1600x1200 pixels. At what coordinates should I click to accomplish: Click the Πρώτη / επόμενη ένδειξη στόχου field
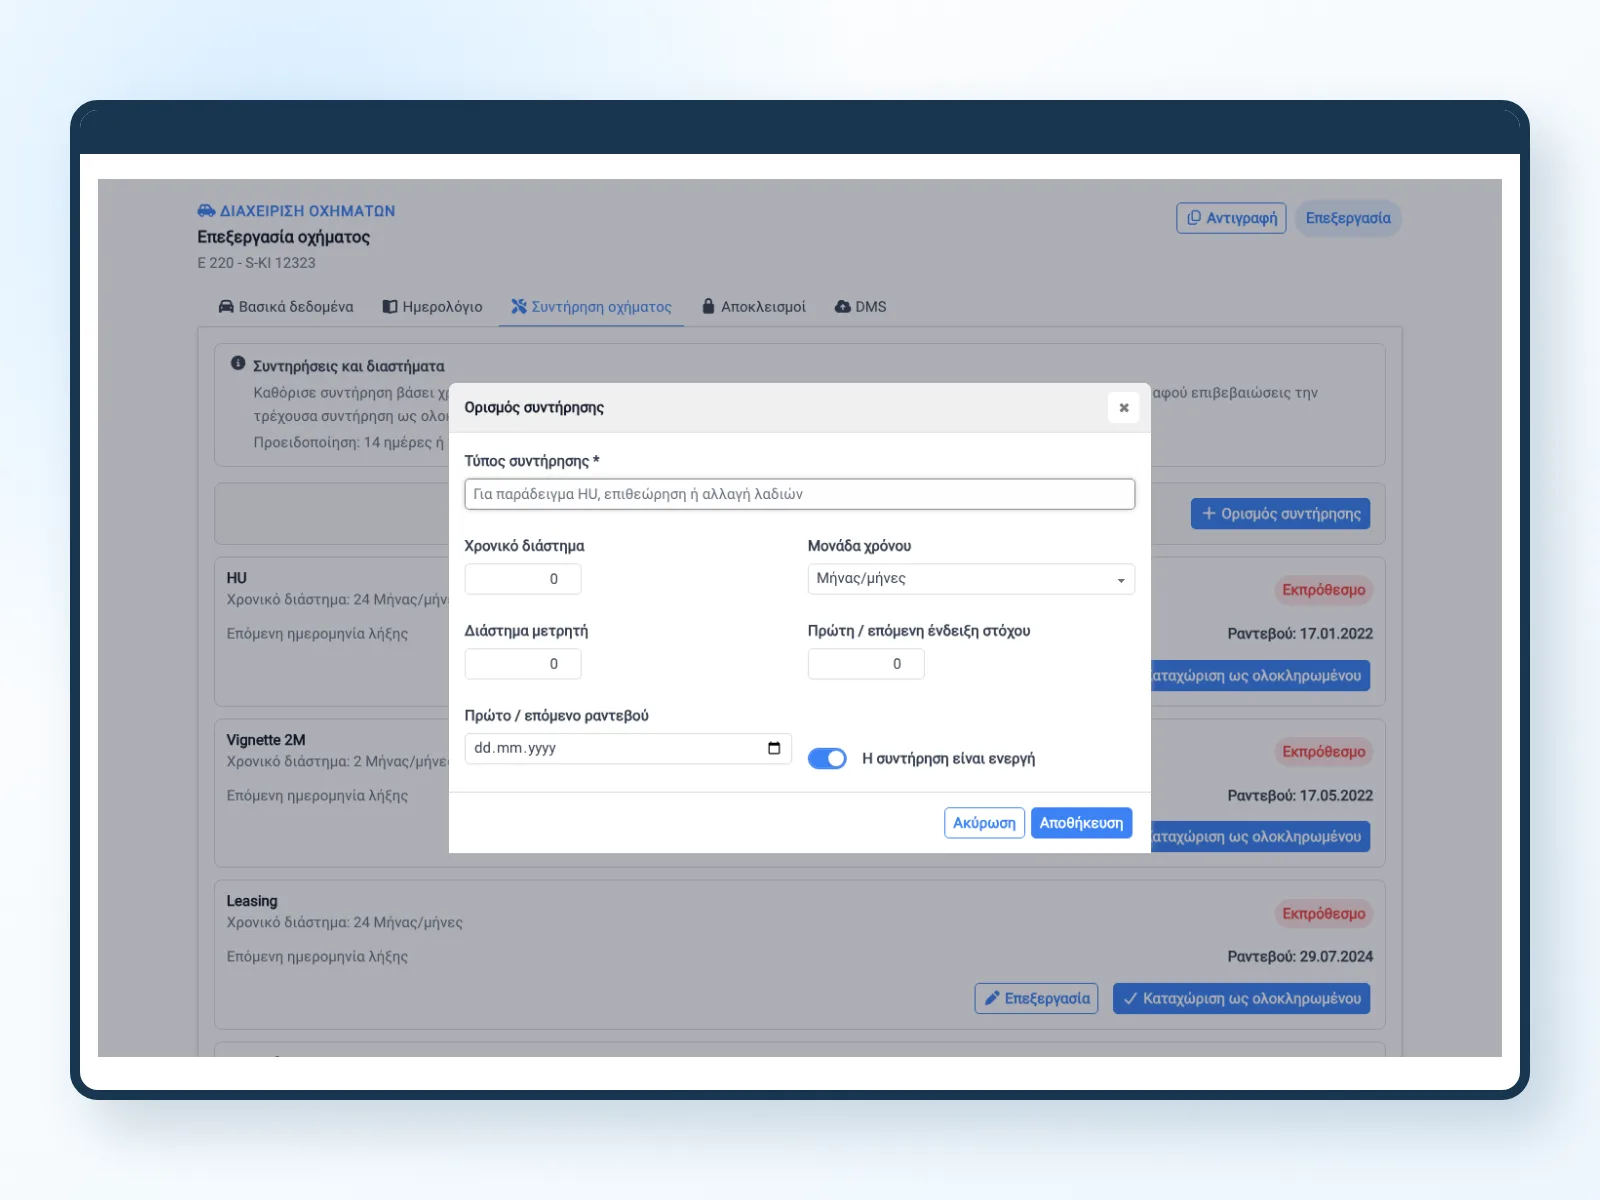pos(866,664)
